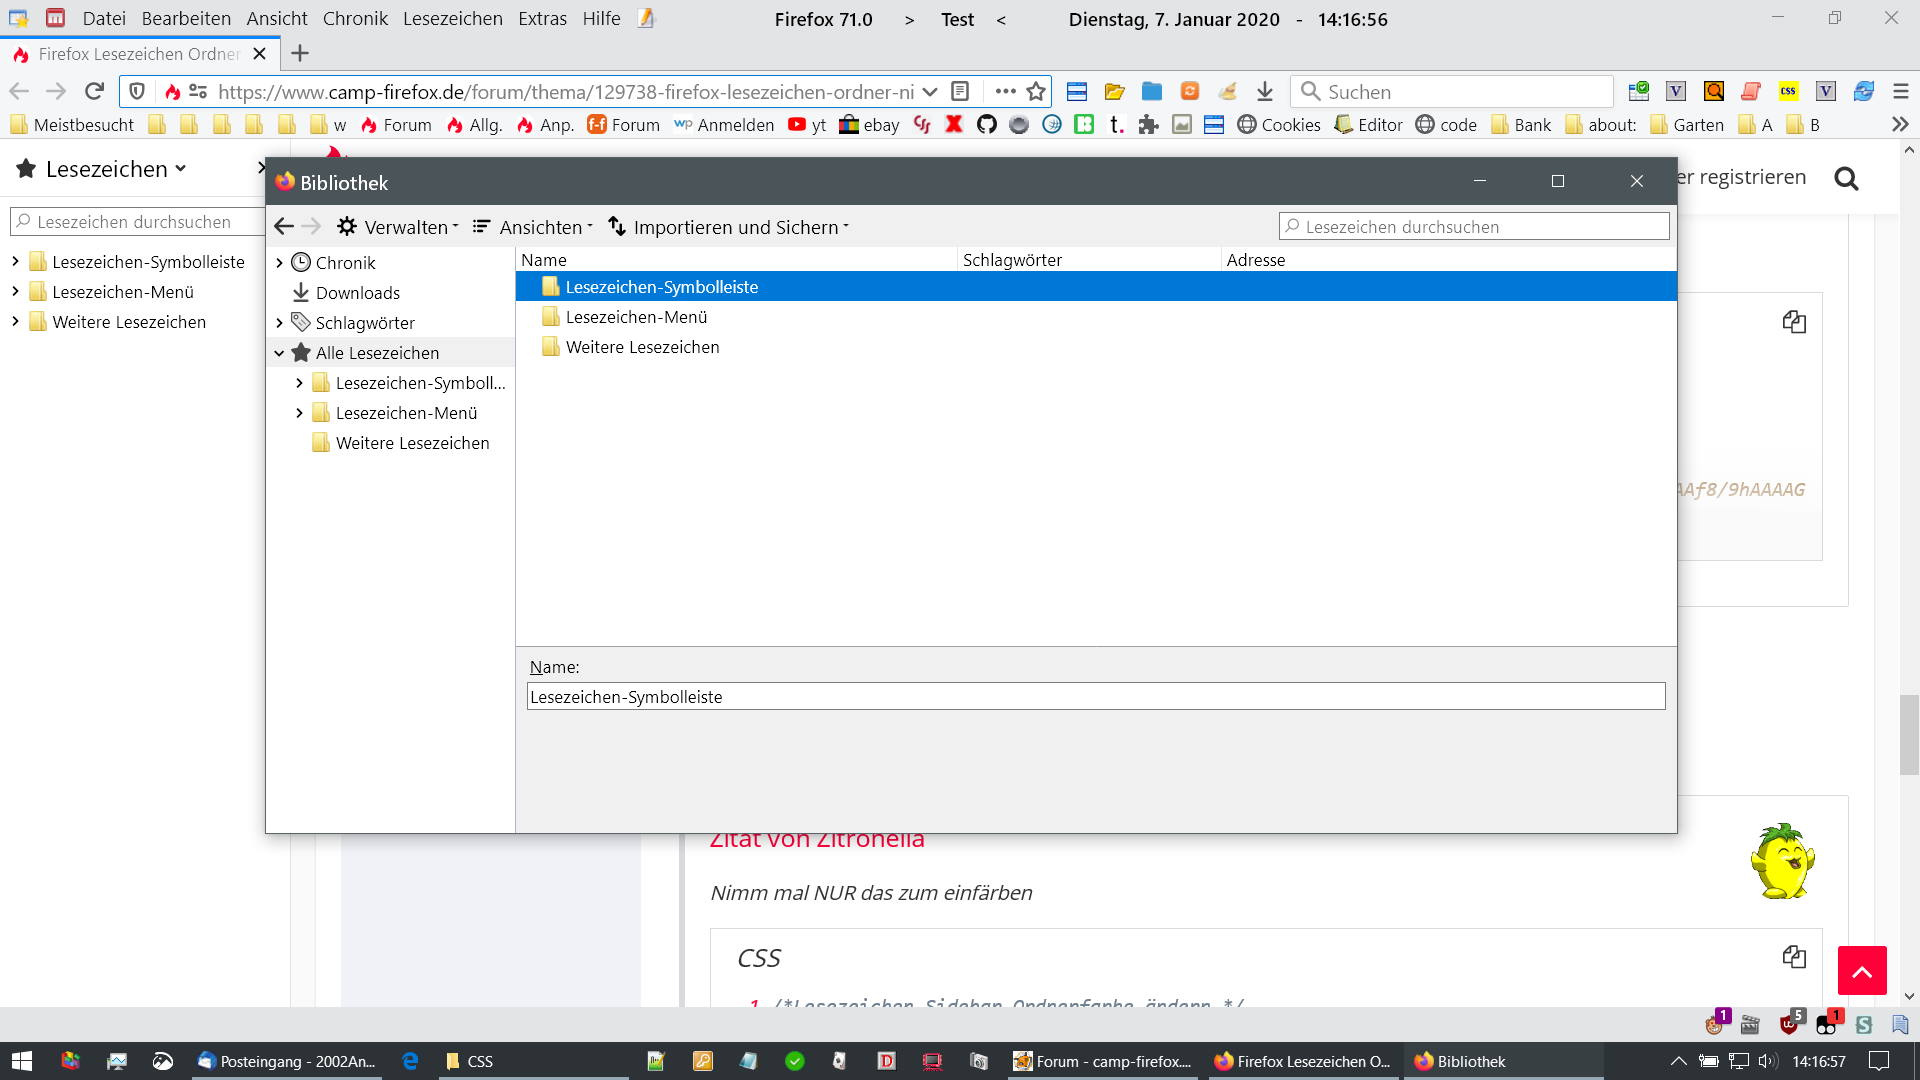This screenshot has width=1920, height=1080.
Task: Copy the CSS code block content
Action: (1794, 957)
